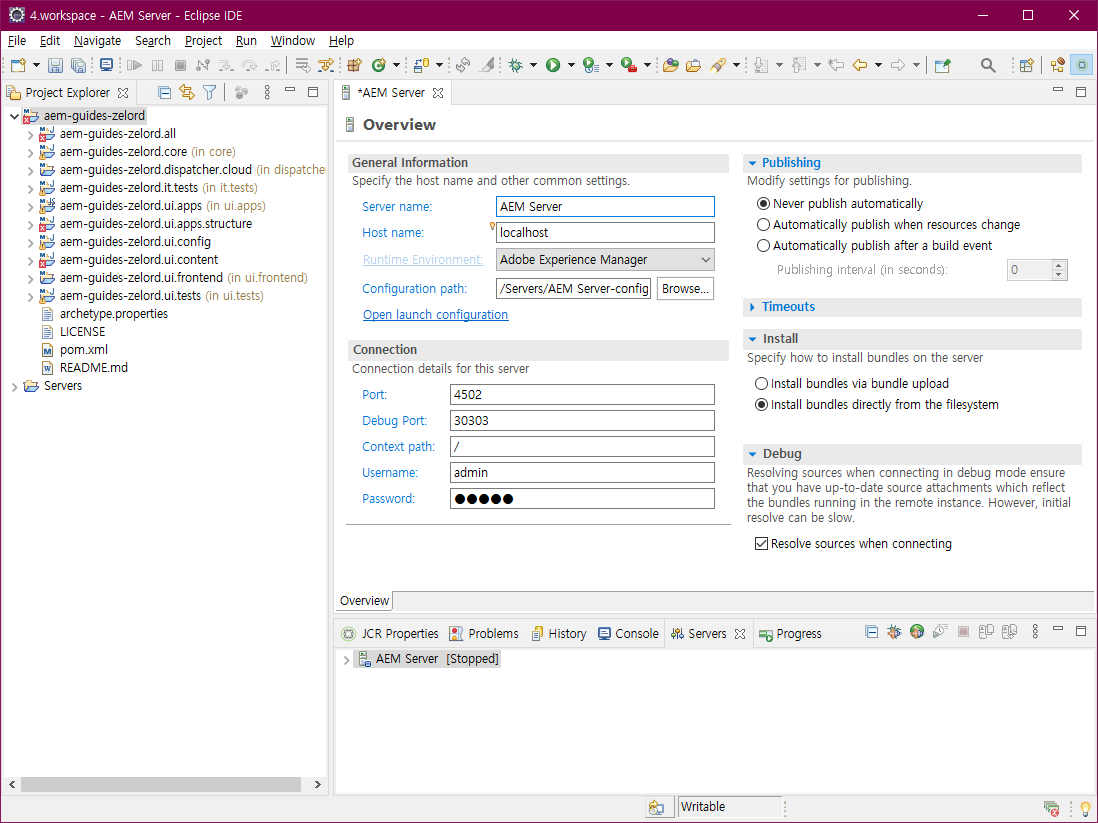Switch to the Java perspective icon
The height and width of the screenshot is (823, 1098).
(x=1057, y=65)
